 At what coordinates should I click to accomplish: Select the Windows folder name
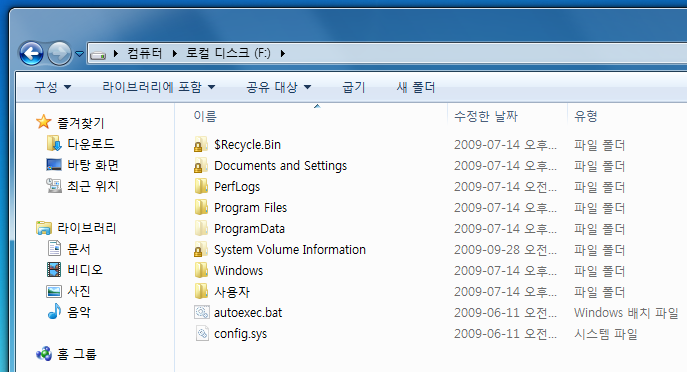pos(238,271)
